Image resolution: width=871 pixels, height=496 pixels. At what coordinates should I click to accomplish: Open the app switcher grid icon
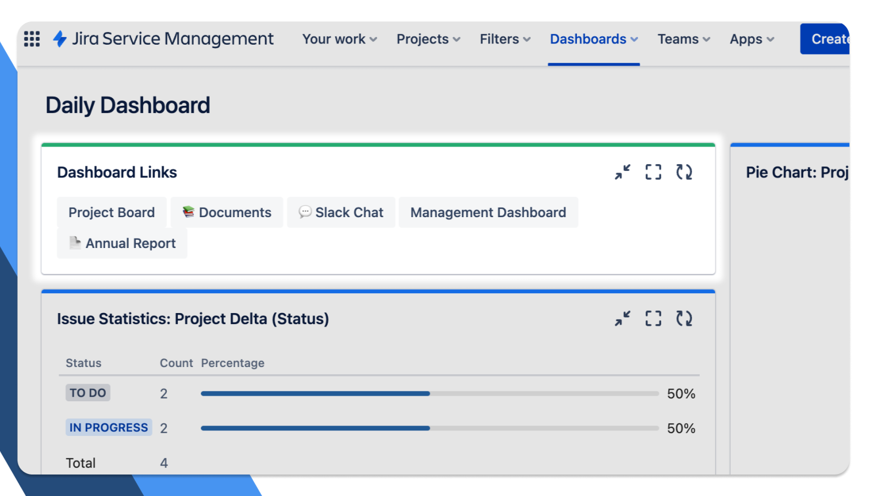(32, 39)
